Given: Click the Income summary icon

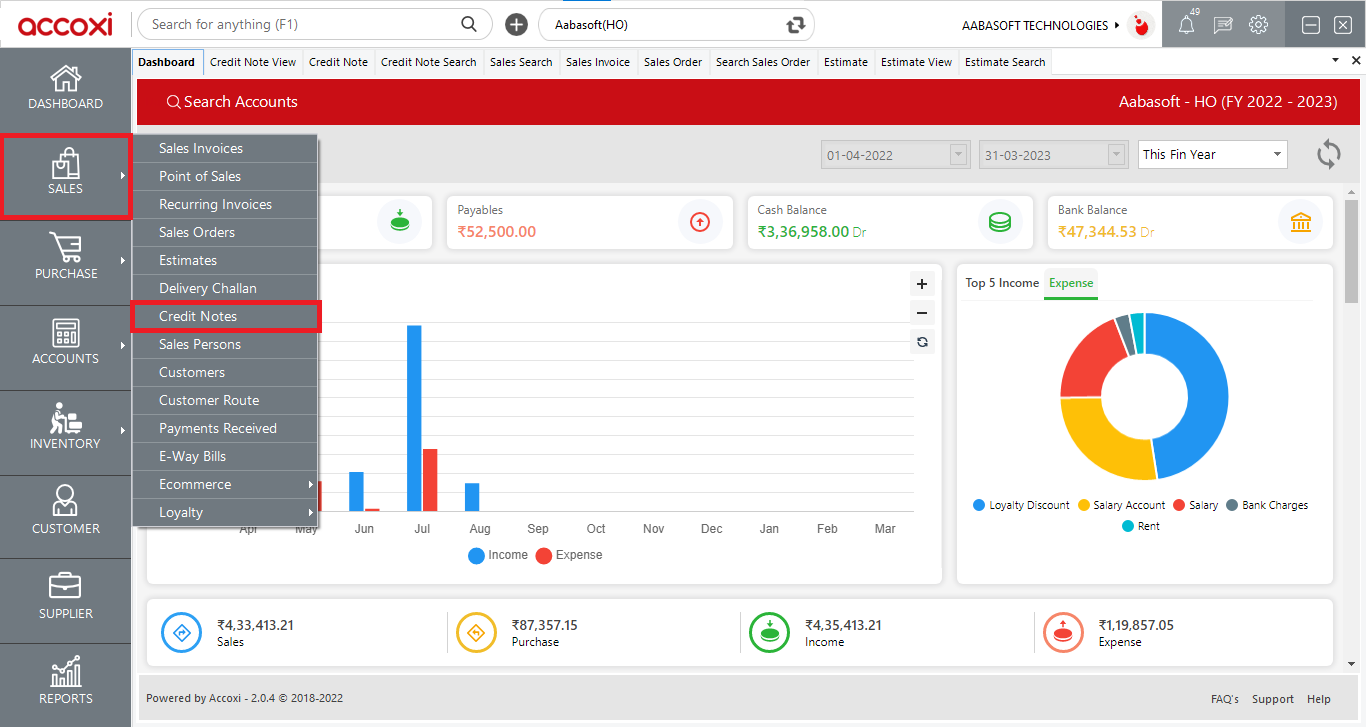Looking at the screenshot, I should click(x=770, y=632).
